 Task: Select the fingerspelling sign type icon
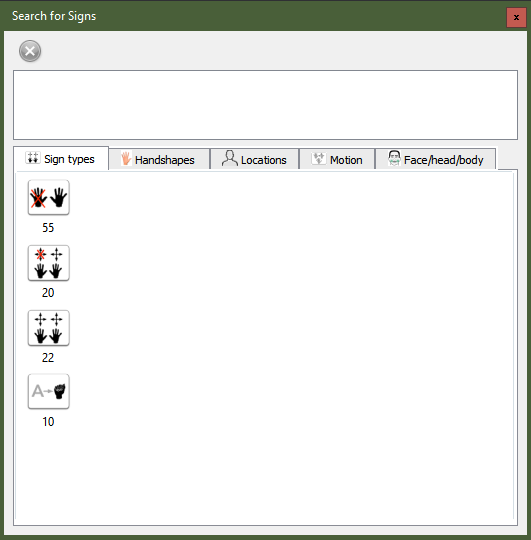[x=49, y=392]
